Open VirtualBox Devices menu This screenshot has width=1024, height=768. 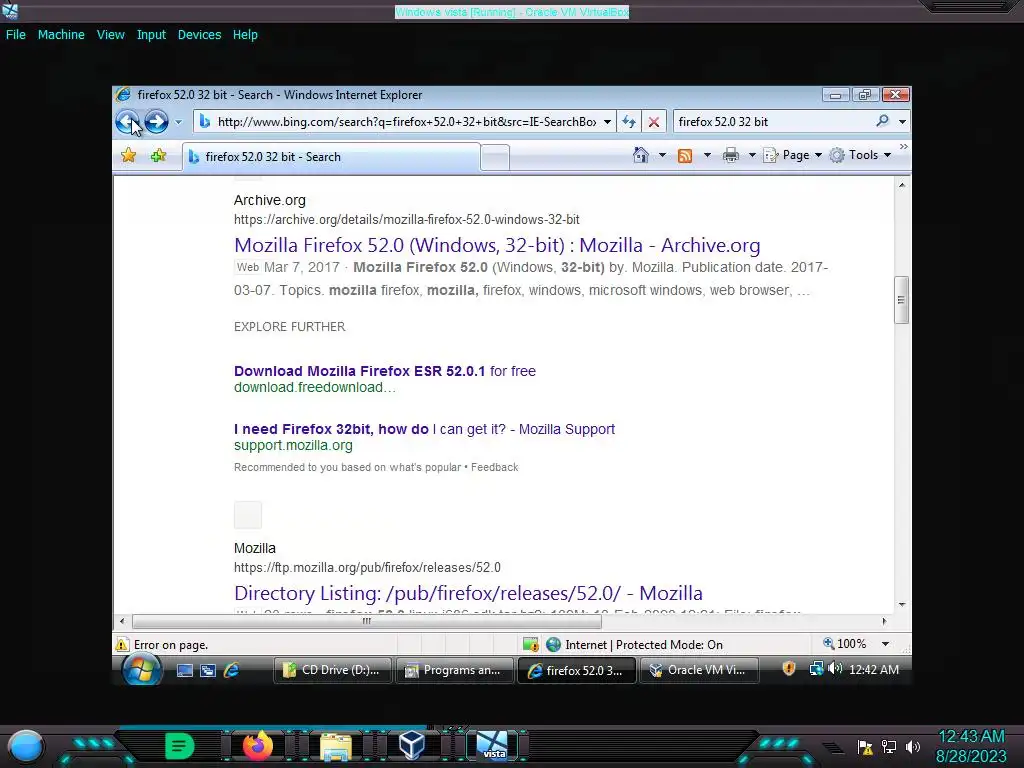click(x=199, y=35)
